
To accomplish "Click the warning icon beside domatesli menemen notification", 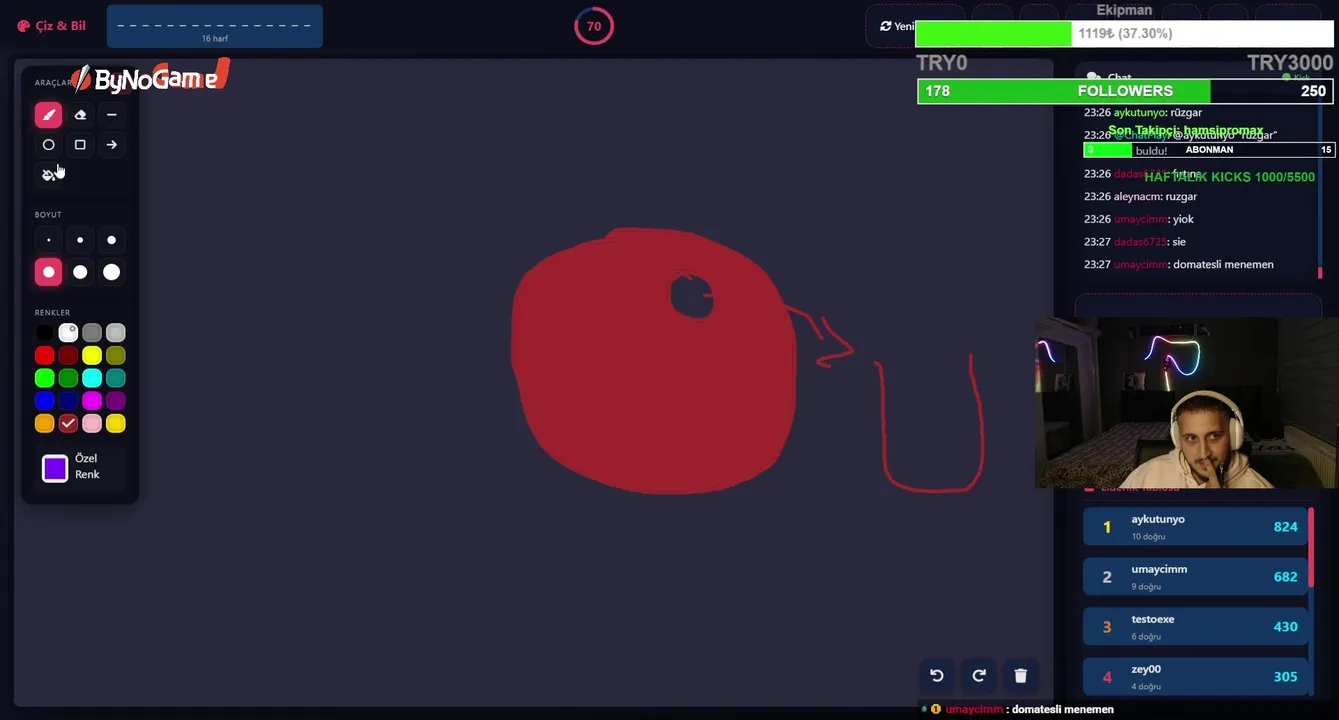I will click(936, 709).
